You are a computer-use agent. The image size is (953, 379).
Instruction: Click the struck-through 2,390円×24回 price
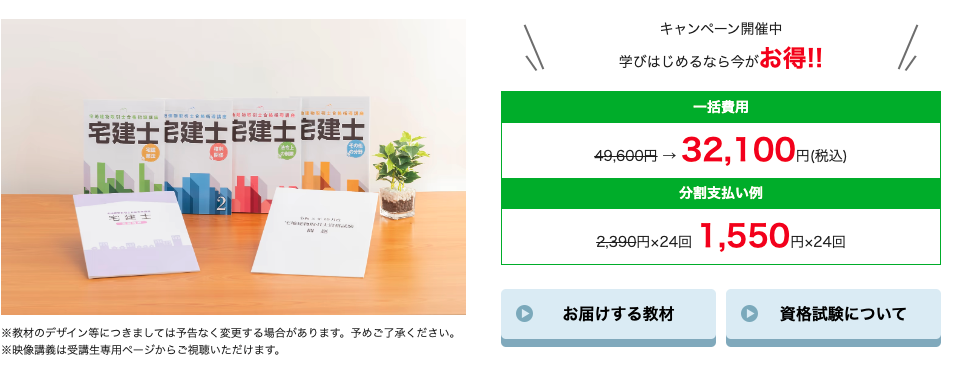click(644, 242)
